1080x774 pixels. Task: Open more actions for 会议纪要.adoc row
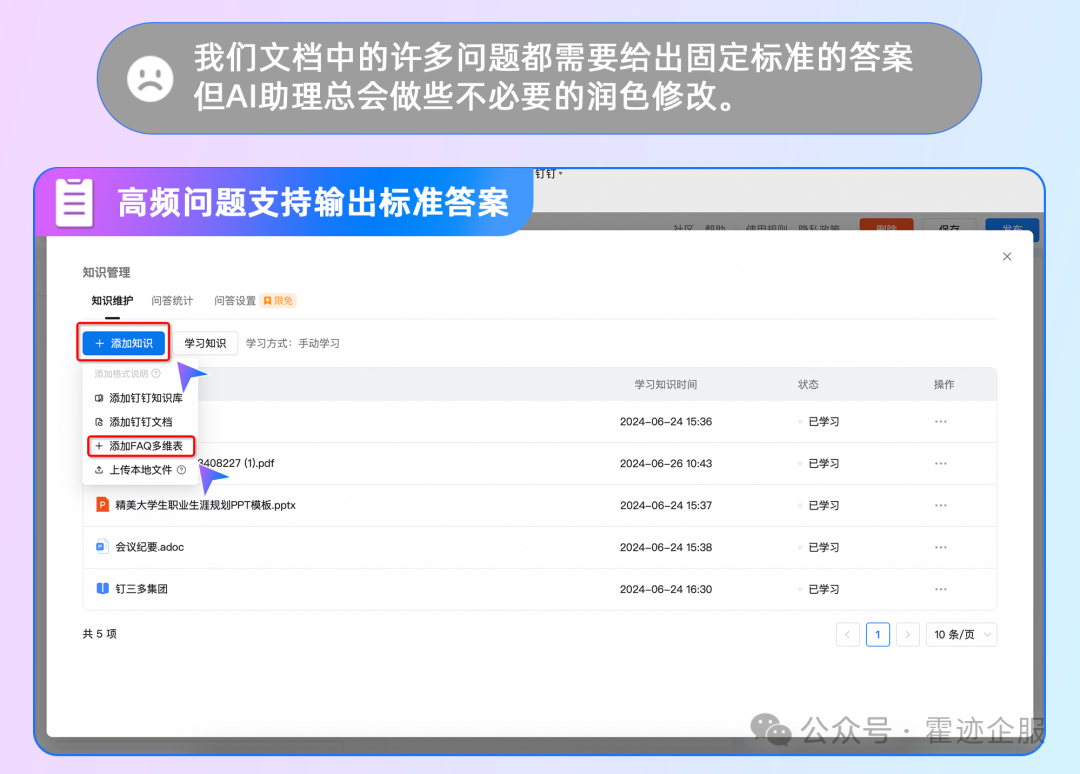pos(940,547)
